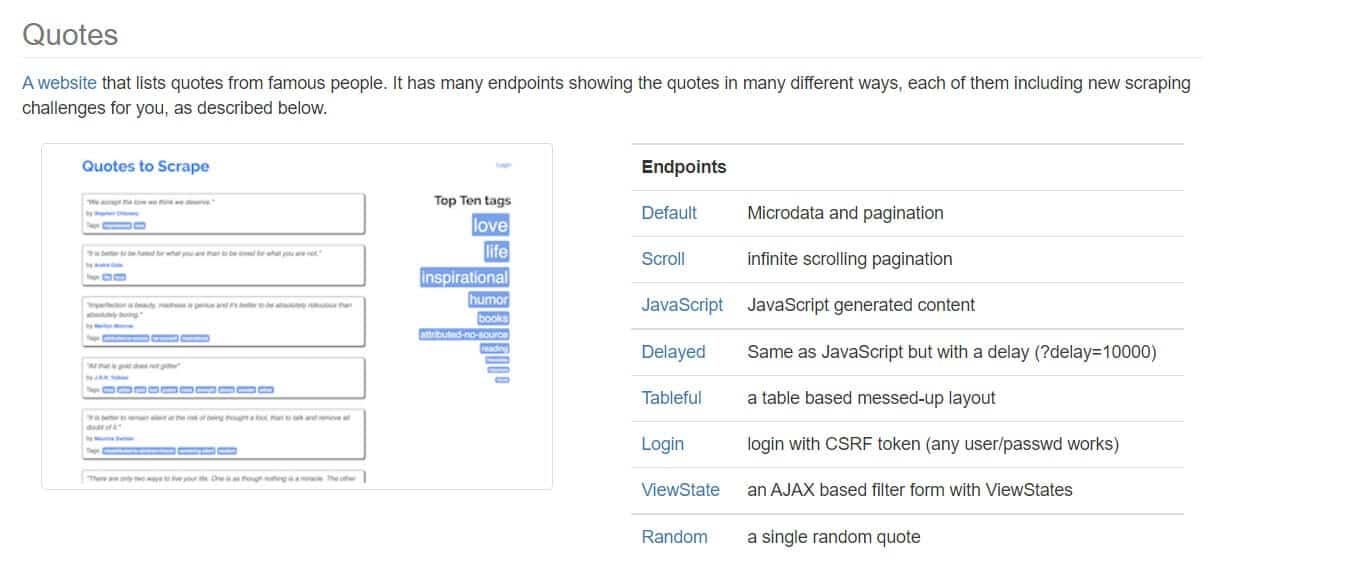Click the 'love' tag in preview
Screen dimensions: 1346x575
point(490,225)
